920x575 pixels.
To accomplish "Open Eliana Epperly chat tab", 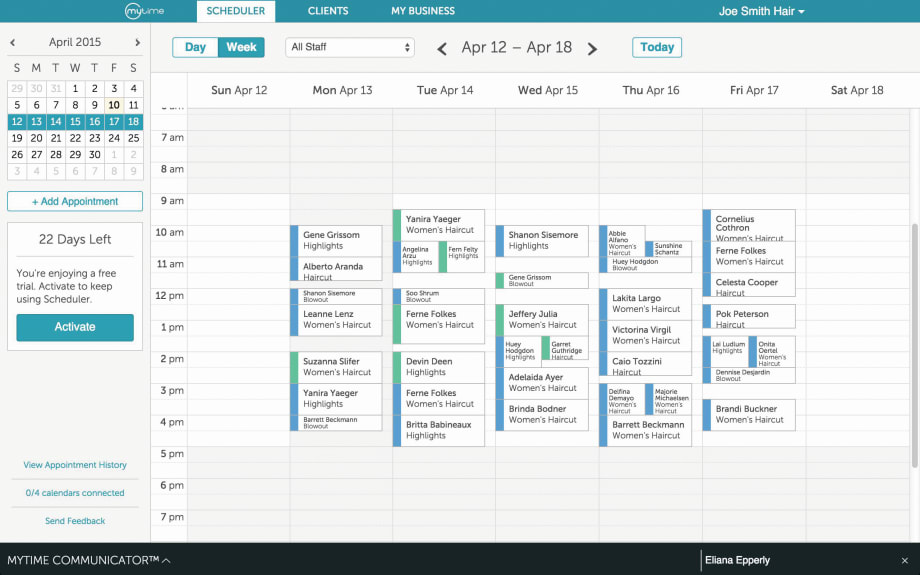I will (738, 560).
